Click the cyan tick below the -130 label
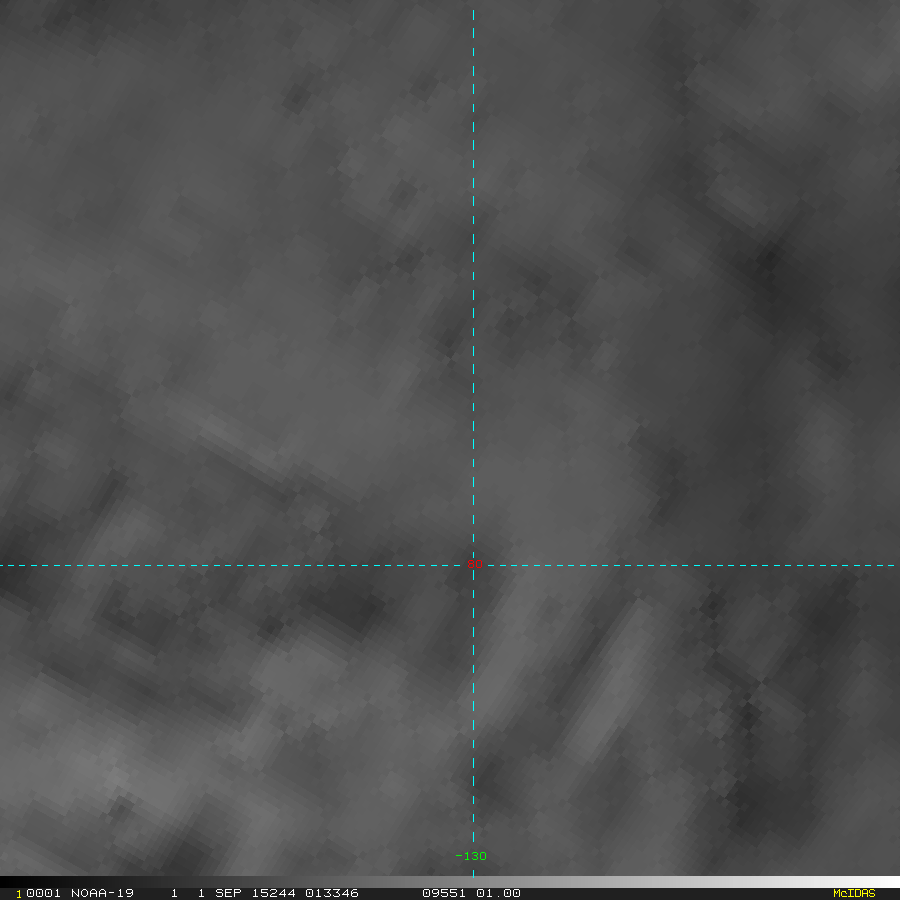The image size is (900, 900). click(x=473, y=868)
